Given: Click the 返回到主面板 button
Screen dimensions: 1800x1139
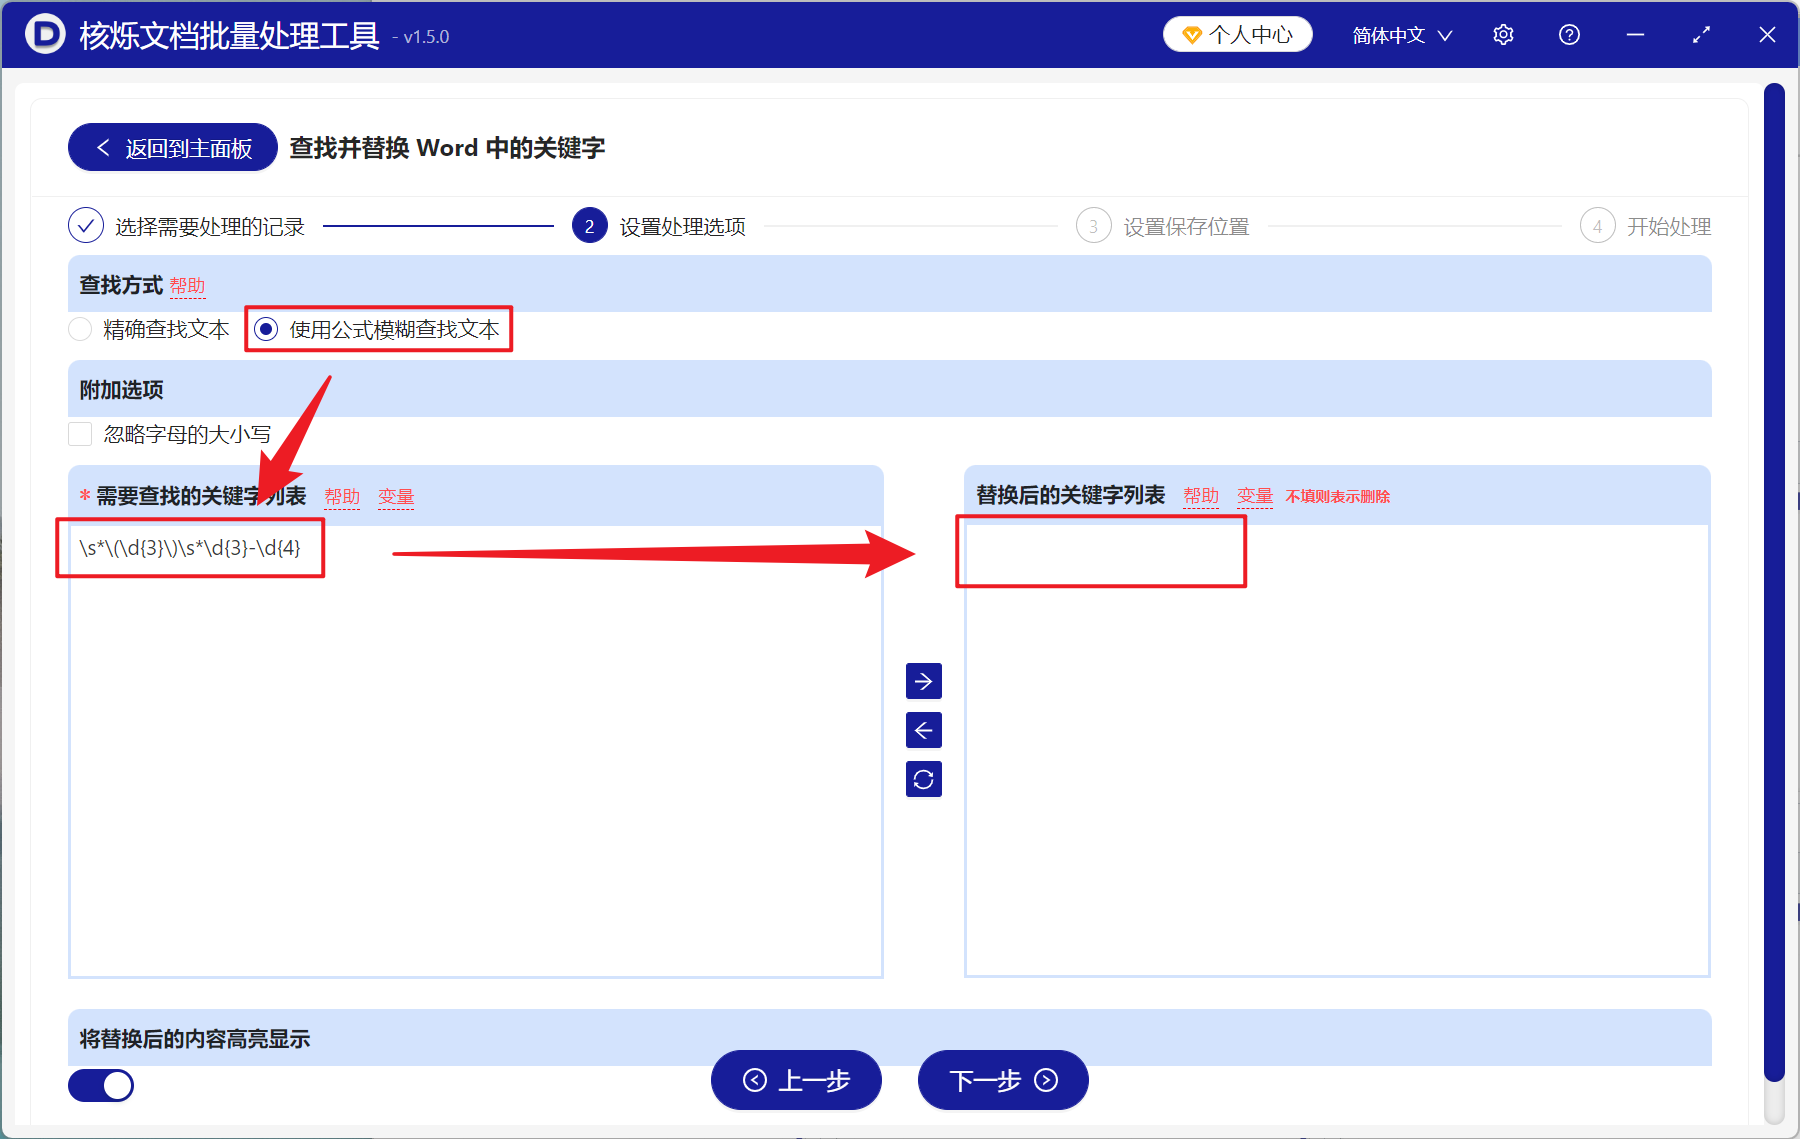Looking at the screenshot, I should [x=171, y=146].
